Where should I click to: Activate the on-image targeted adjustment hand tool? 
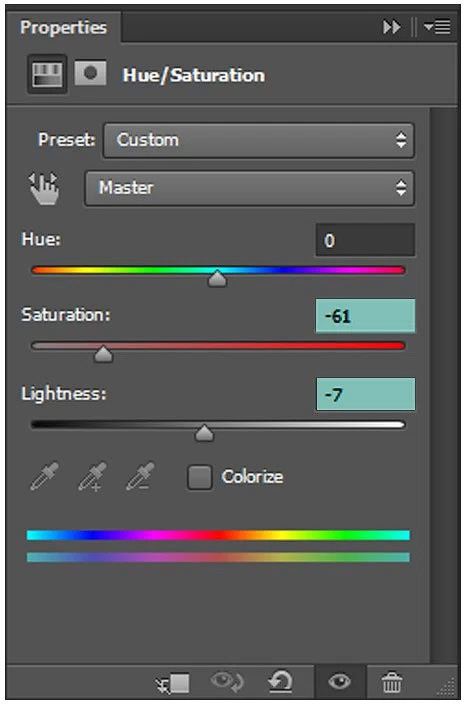tap(44, 189)
